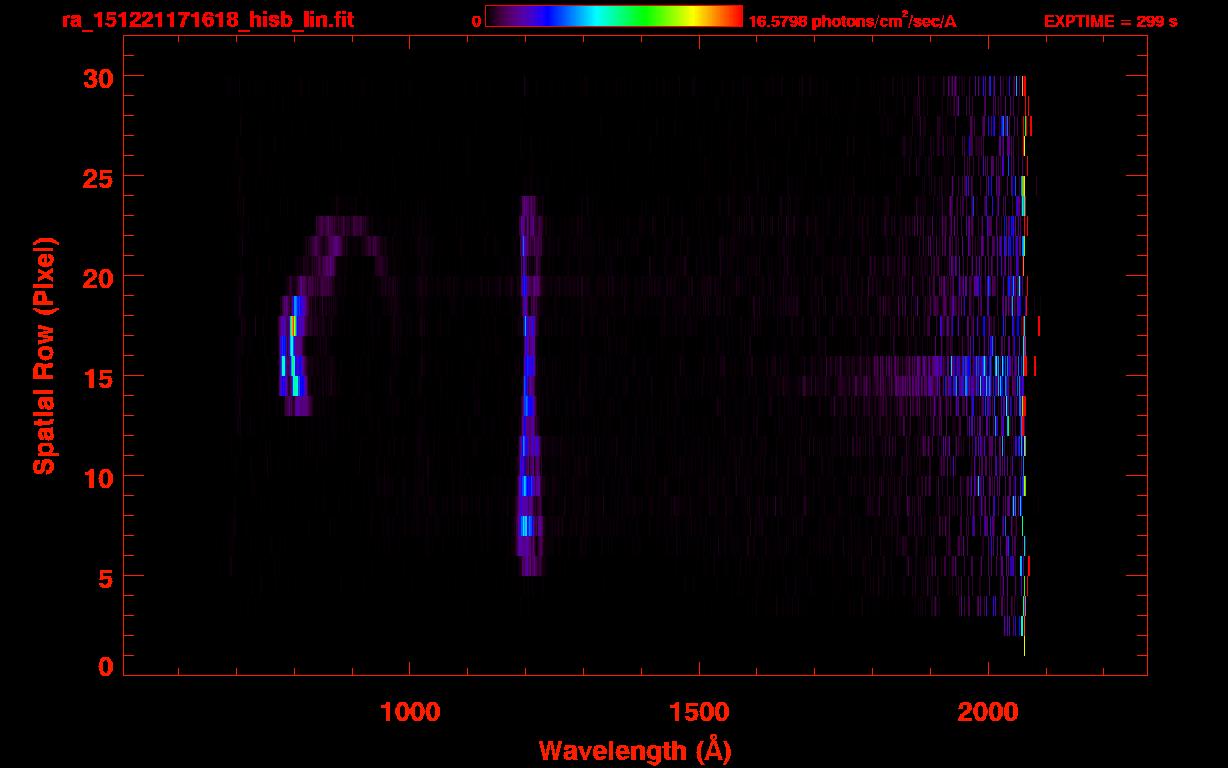Screen dimensions: 1228x768
Task: Click the vertical emission line near 1200 Å
Action: point(528,386)
